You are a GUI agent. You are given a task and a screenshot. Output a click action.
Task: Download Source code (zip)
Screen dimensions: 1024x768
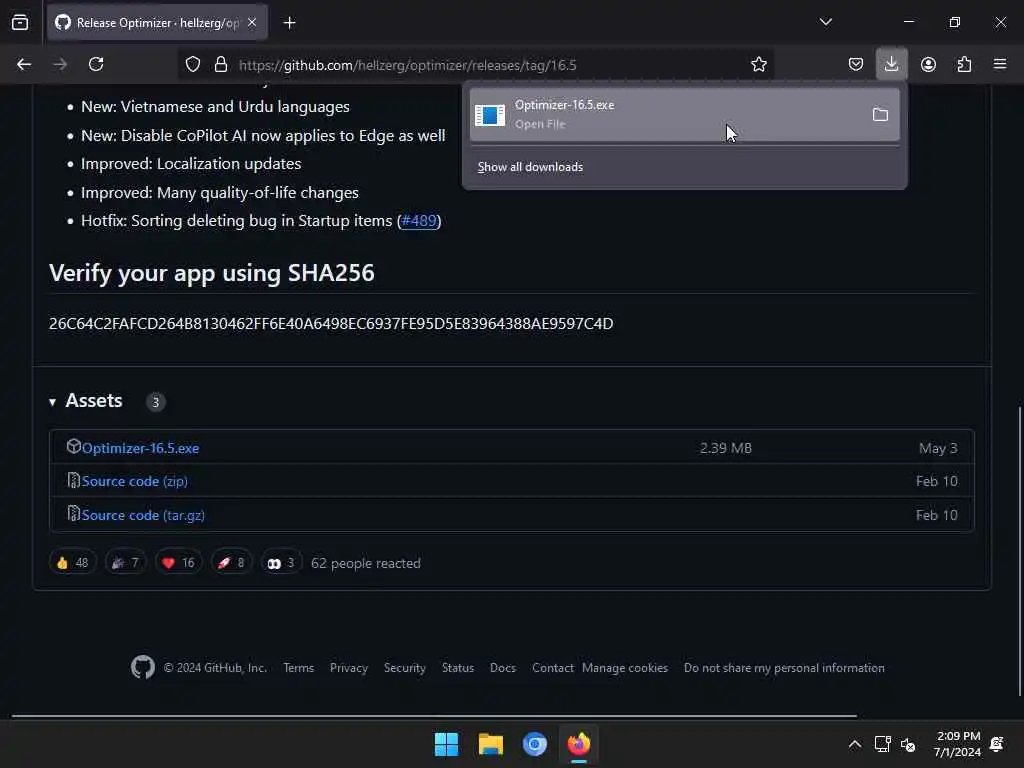[x=135, y=481]
